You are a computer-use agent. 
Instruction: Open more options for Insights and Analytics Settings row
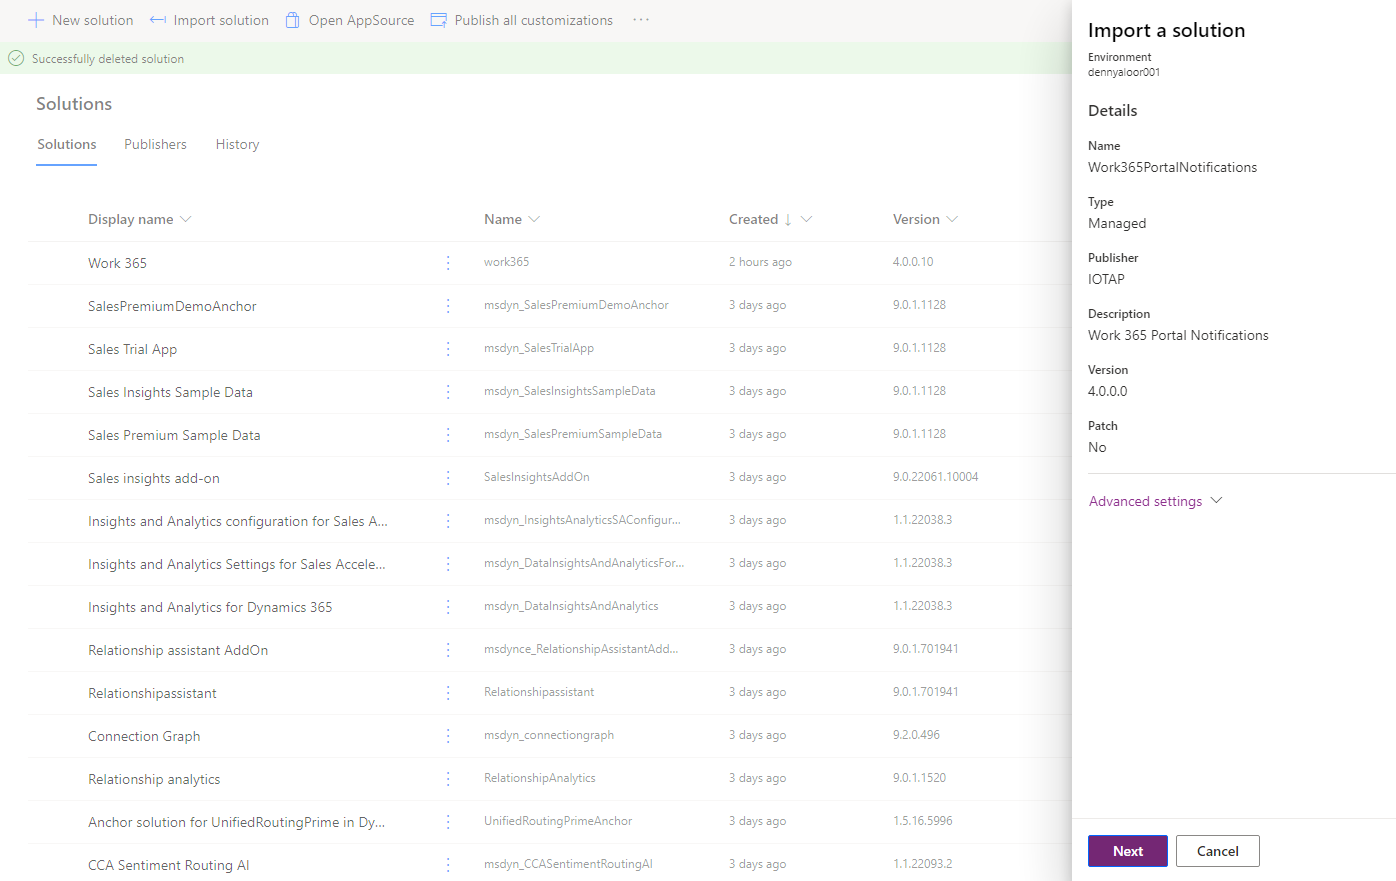[x=448, y=564]
